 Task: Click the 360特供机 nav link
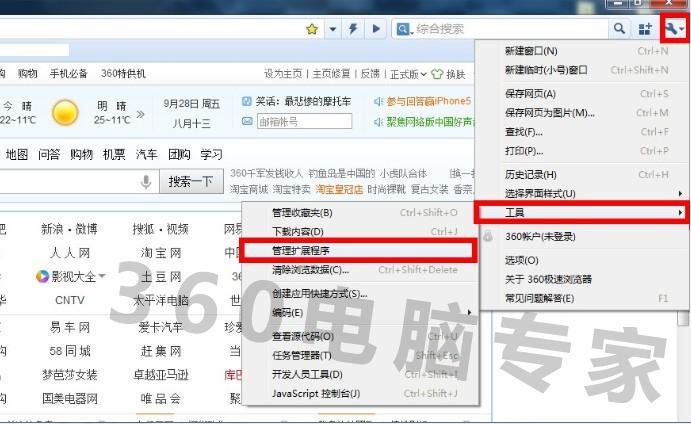tap(123, 74)
